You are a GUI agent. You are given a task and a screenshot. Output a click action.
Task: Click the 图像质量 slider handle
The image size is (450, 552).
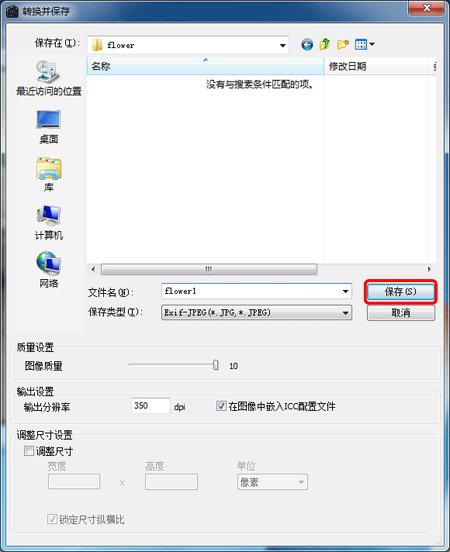(215, 365)
